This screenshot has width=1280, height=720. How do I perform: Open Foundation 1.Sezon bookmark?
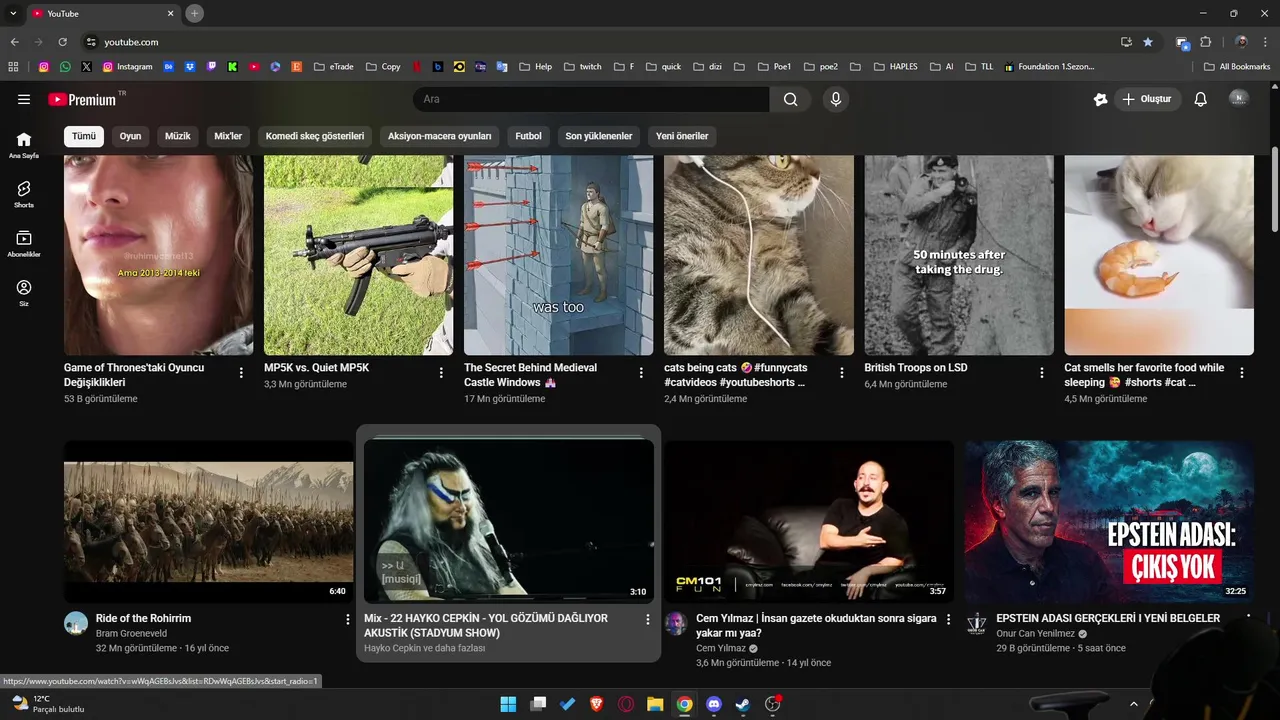[1049, 67]
